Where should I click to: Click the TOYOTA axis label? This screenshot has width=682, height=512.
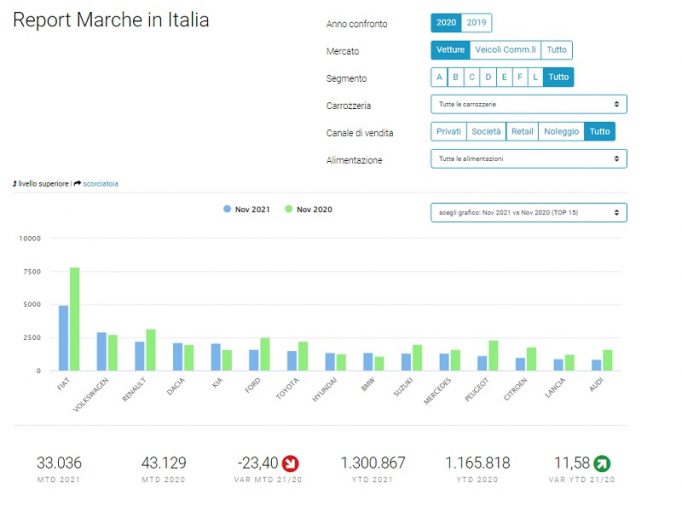[x=288, y=388]
